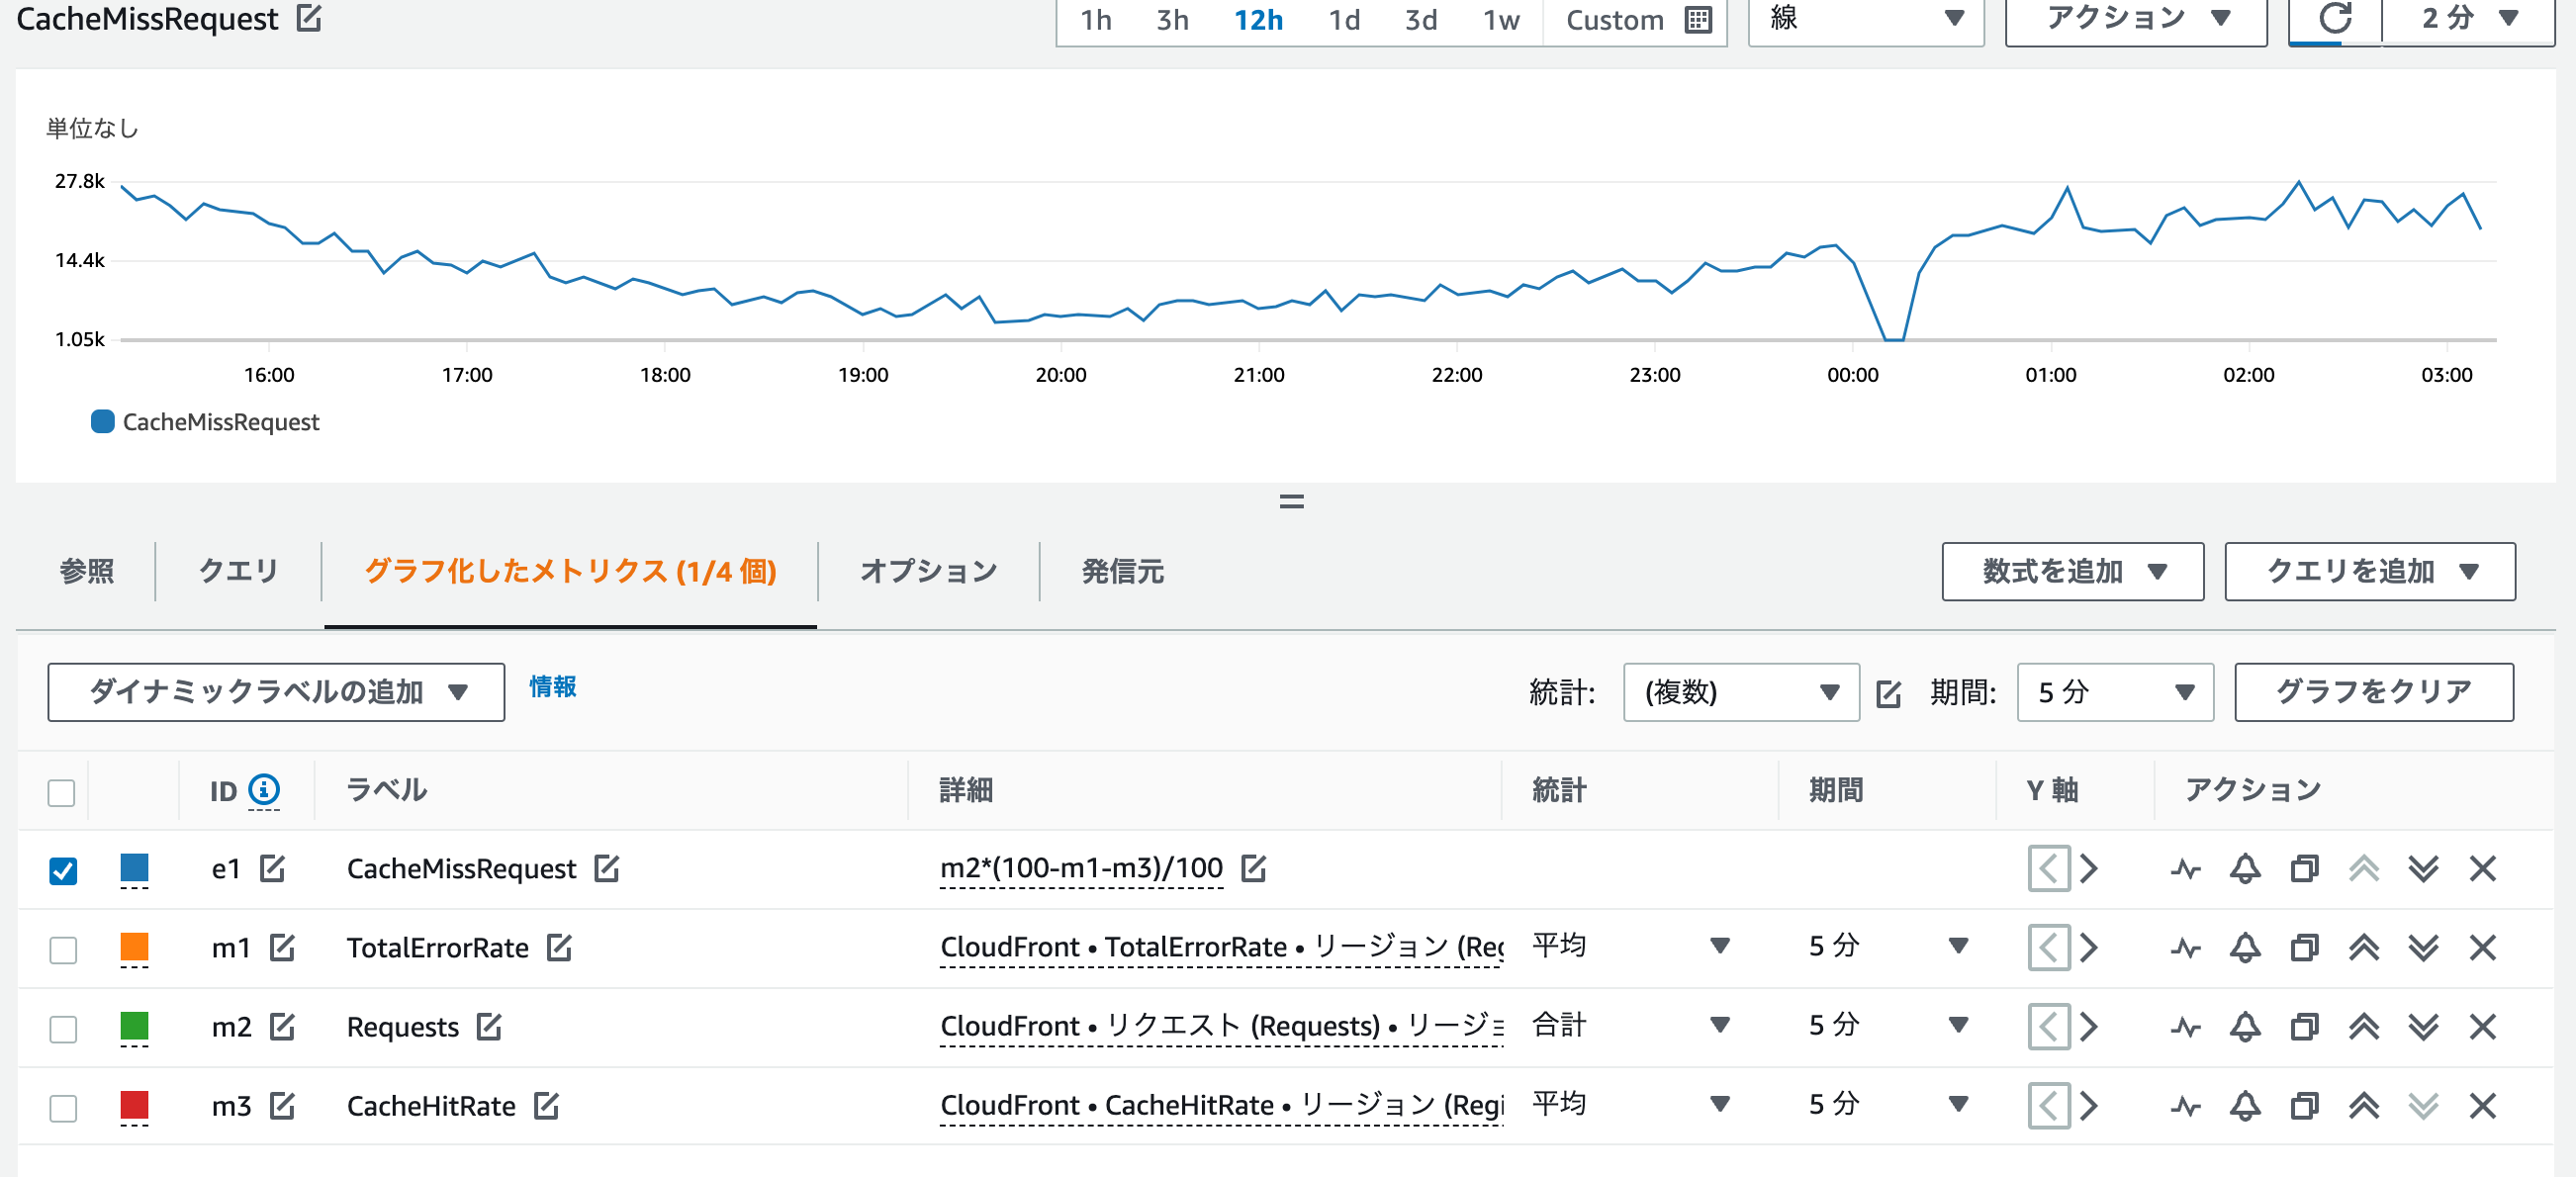Switch to the オプション tab
The image size is (2576, 1177).
[926, 571]
